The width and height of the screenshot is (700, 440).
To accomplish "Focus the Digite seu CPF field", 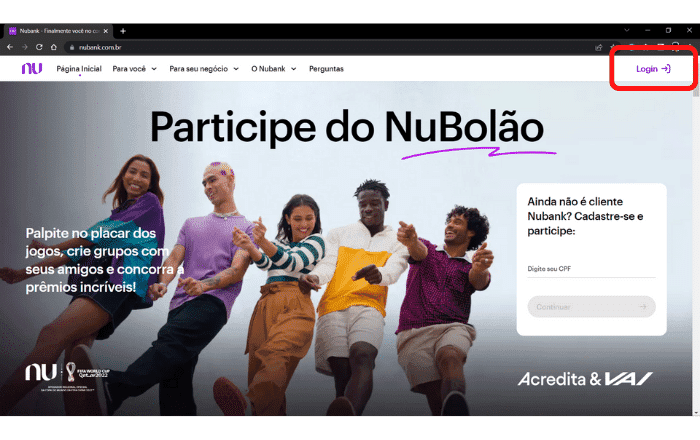I will coord(592,269).
